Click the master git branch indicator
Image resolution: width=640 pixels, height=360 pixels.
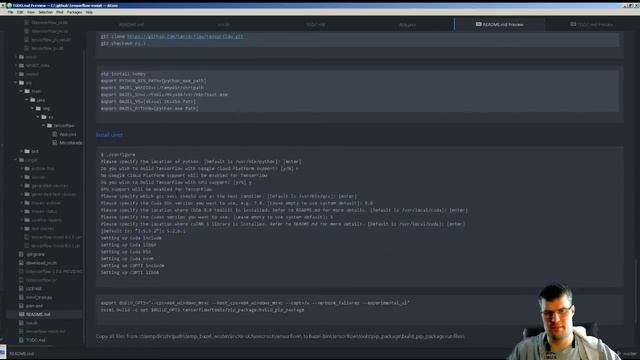coord(629,353)
